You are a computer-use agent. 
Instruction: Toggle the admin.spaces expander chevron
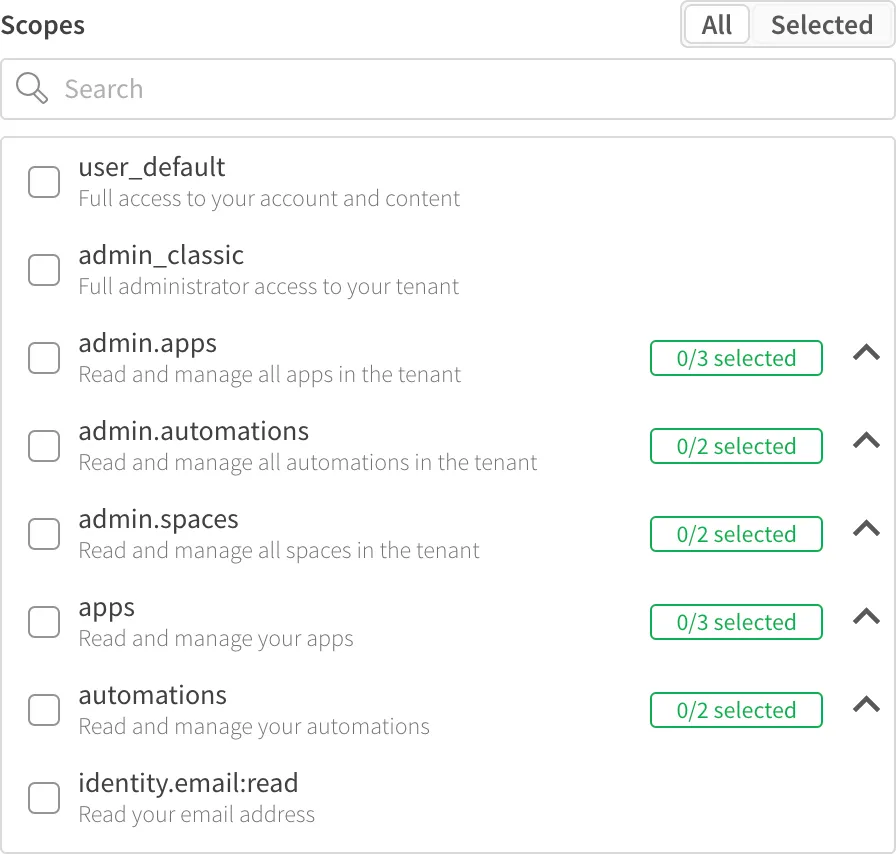[x=866, y=529]
